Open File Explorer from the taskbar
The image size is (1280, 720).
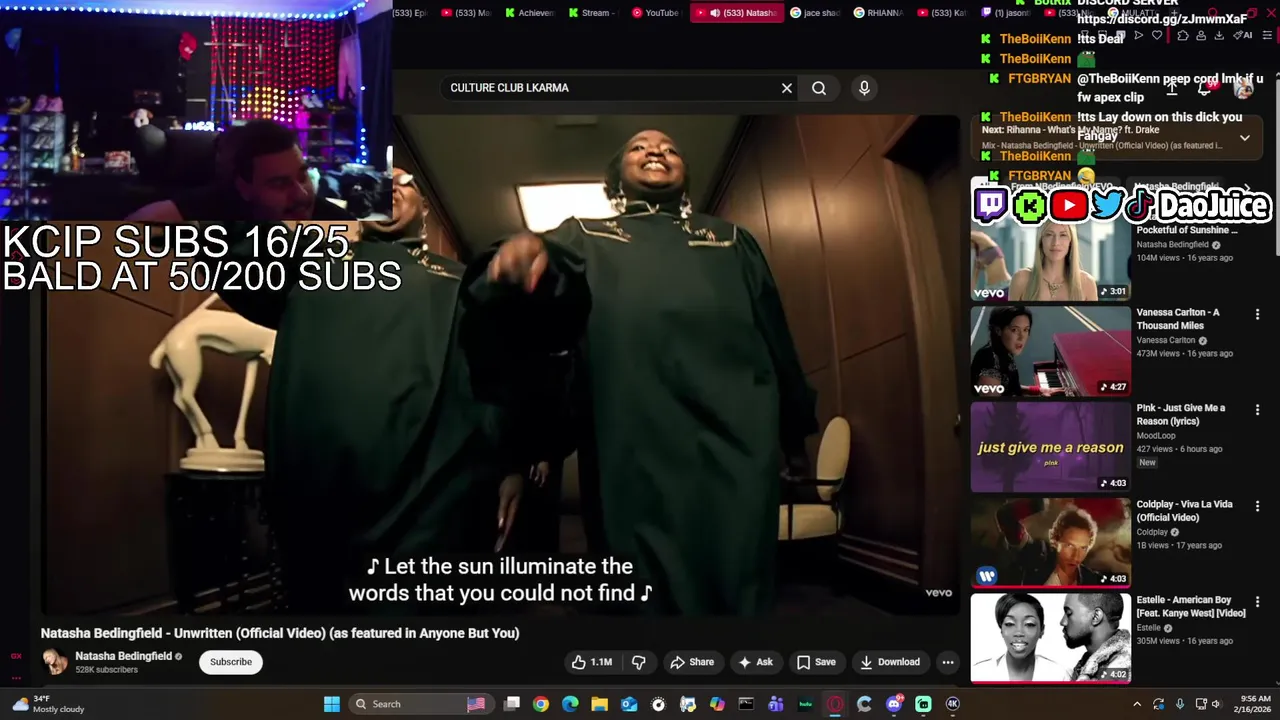pos(600,704)
